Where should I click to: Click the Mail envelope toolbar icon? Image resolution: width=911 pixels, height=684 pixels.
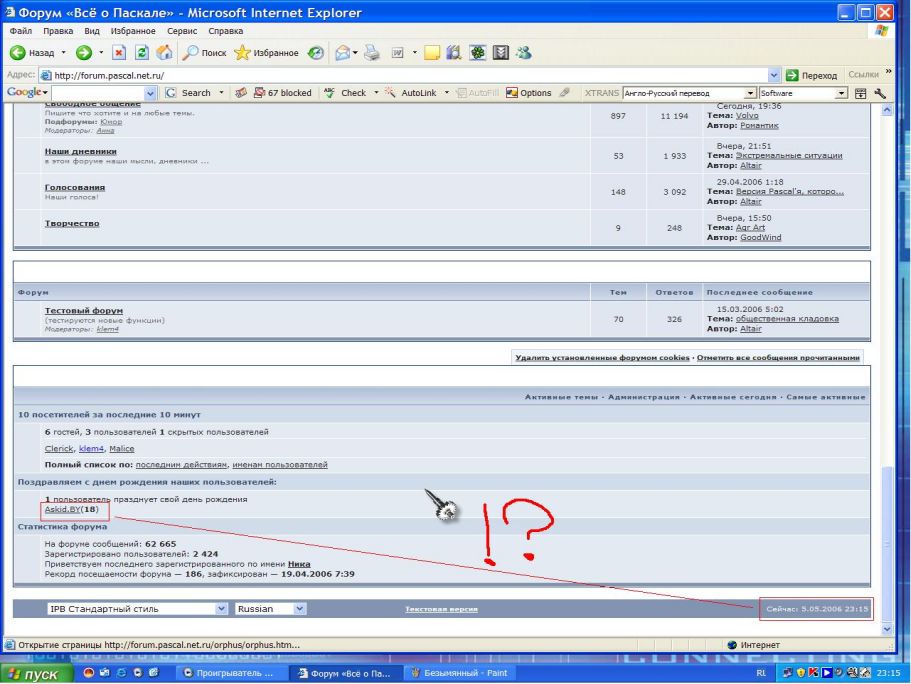pos(338,53)
